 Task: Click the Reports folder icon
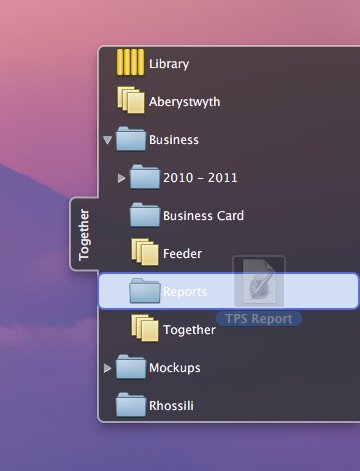[145, 291]
